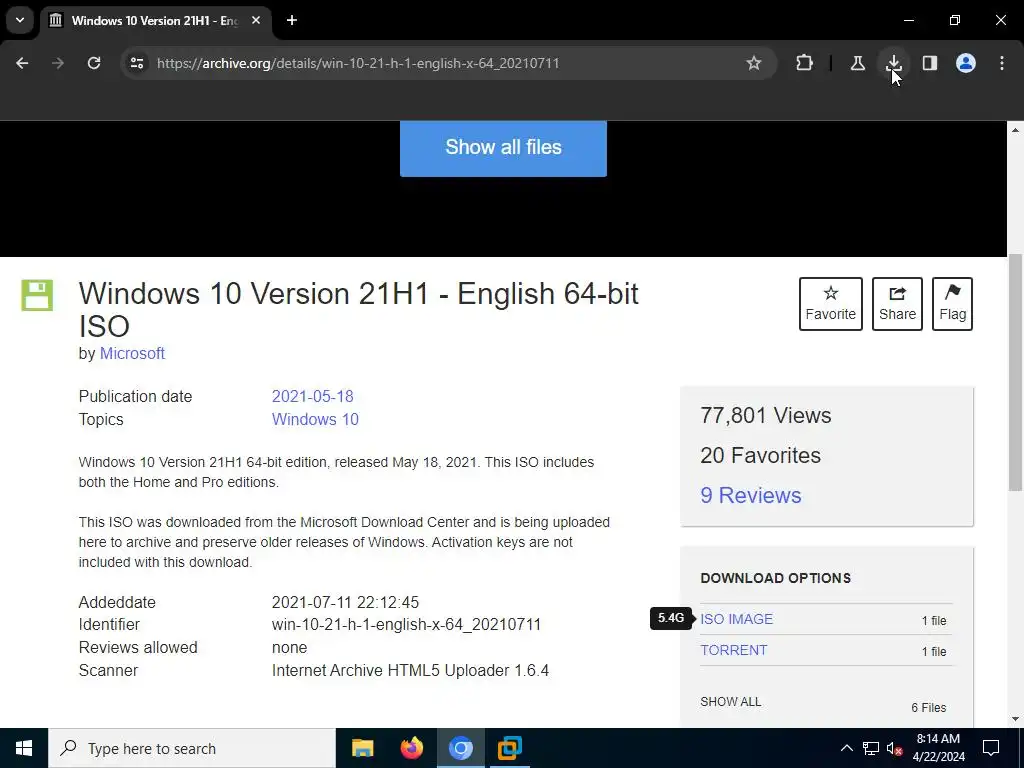Open the Microsoft author link

pyautogui.click(x=132, y=353)
